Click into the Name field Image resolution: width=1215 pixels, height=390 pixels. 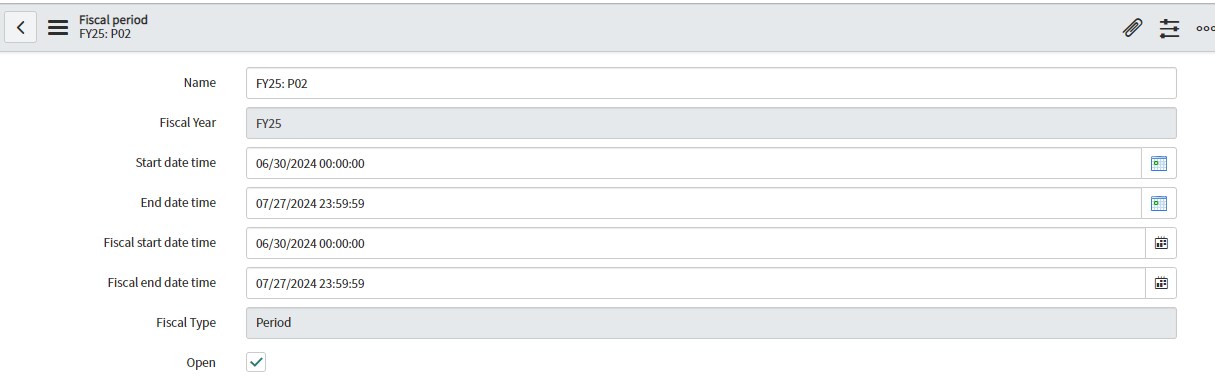(x=711, y=83)
